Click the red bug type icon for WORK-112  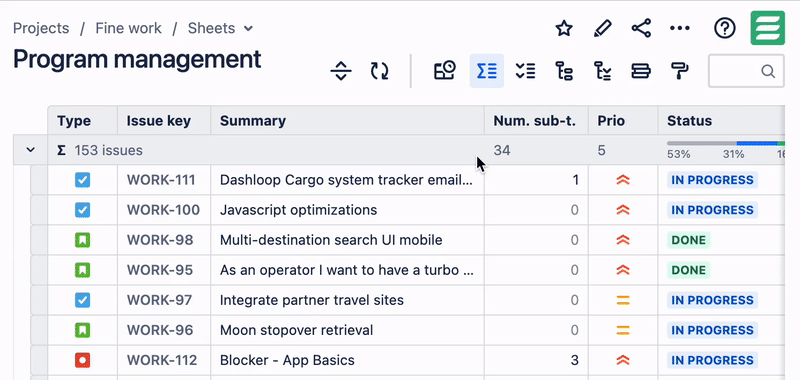83,361
